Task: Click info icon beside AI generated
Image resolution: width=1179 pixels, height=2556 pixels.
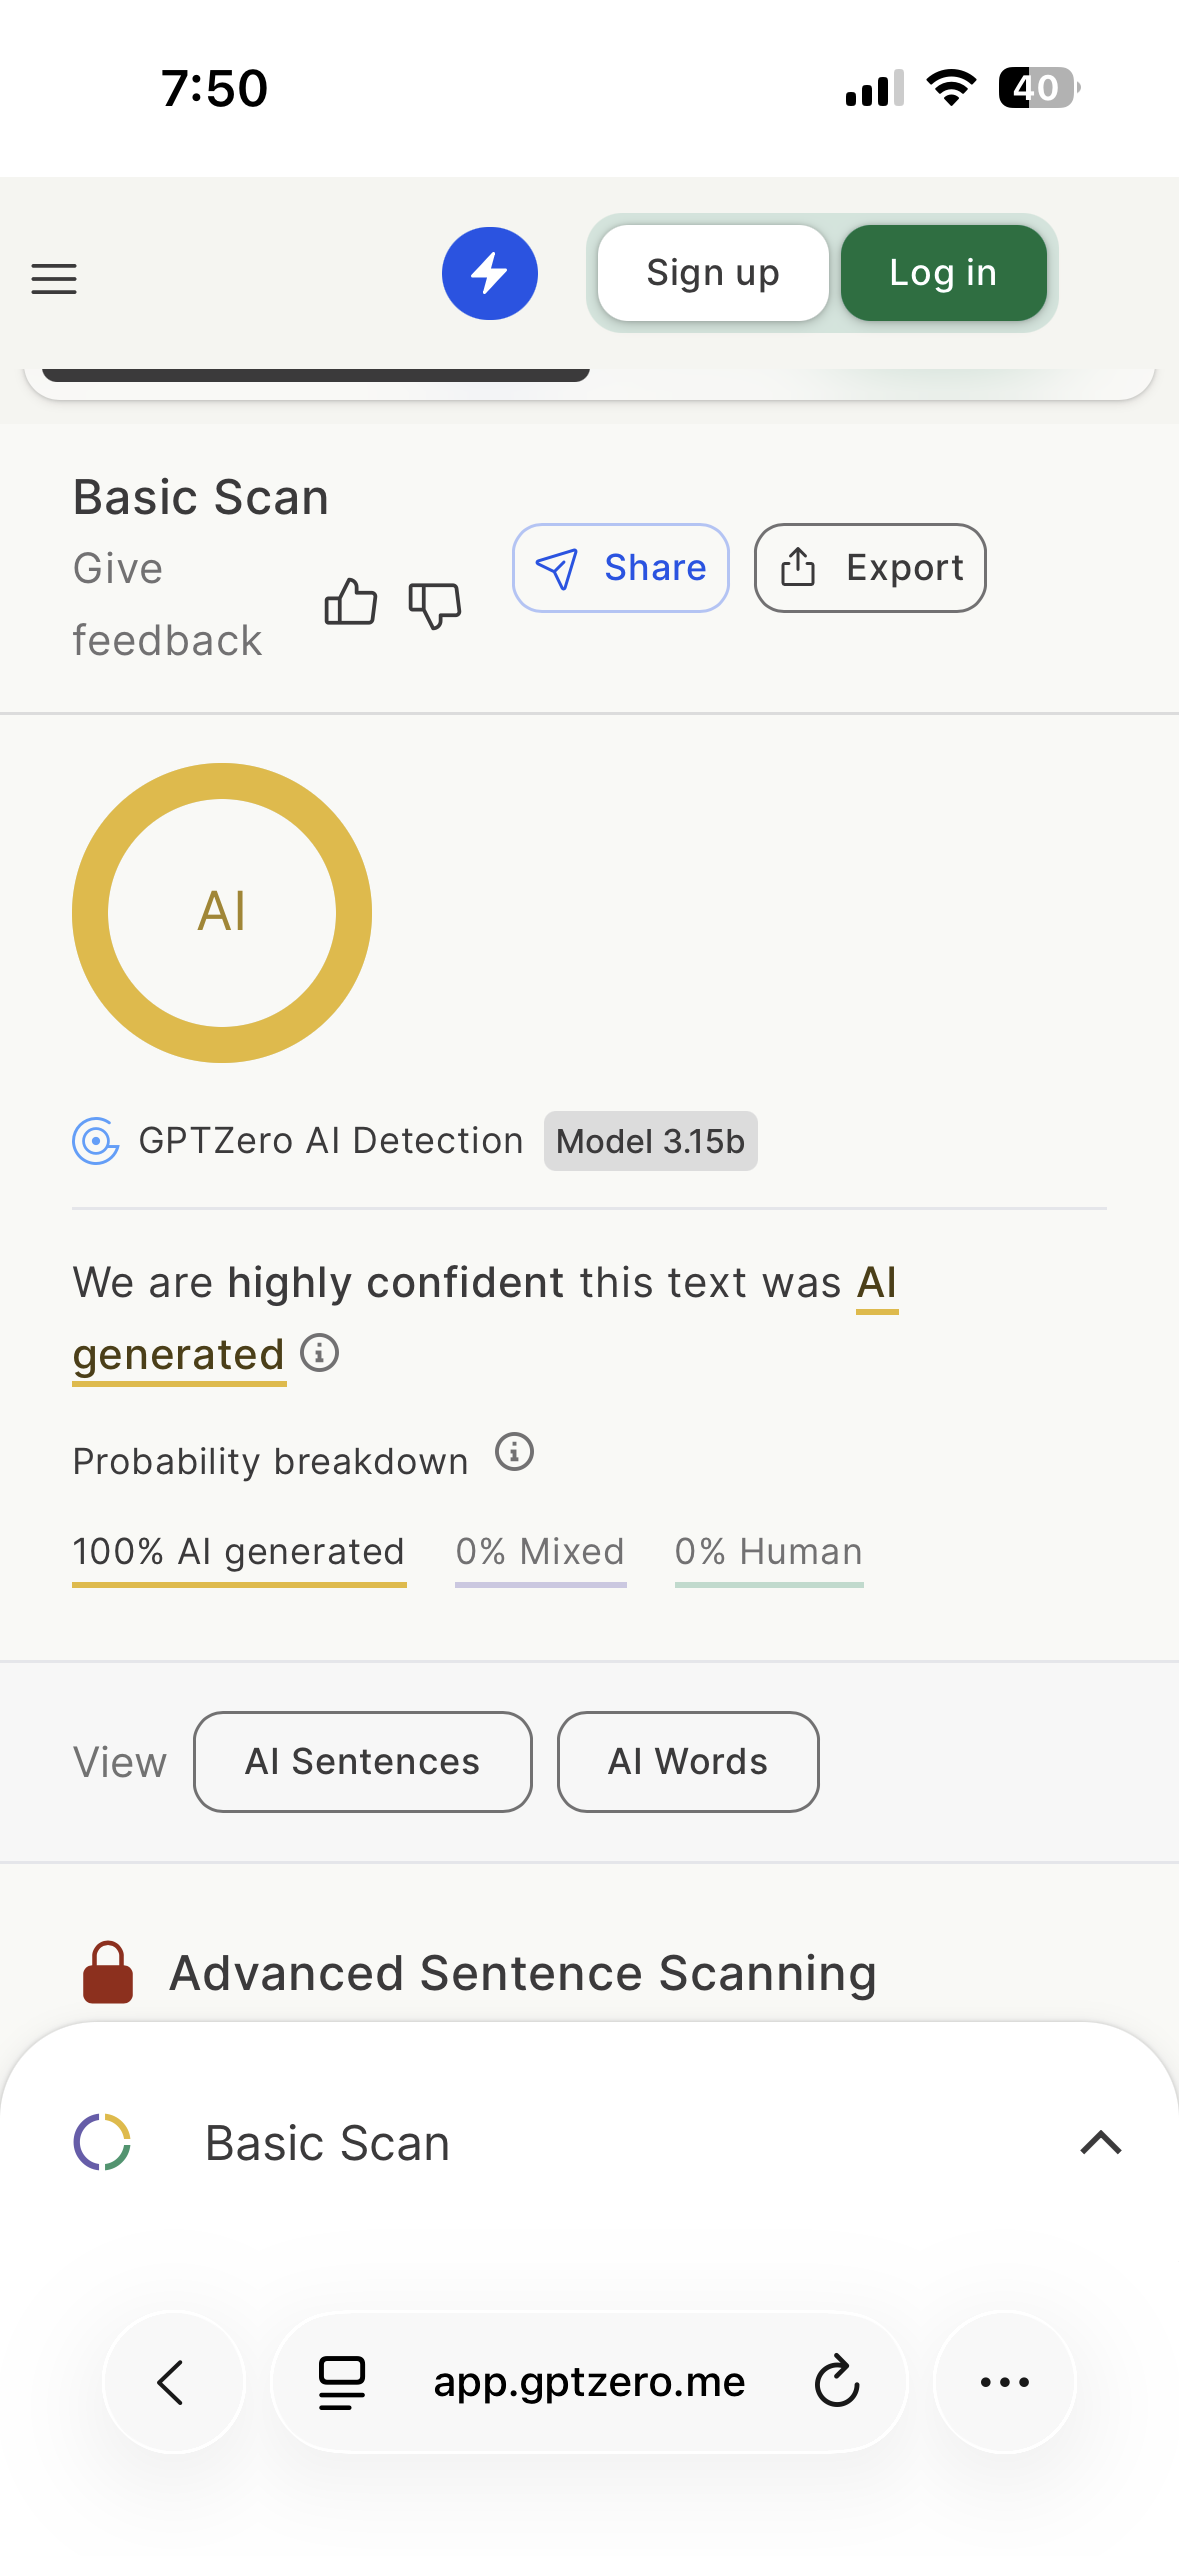Action: point(320,1353)
